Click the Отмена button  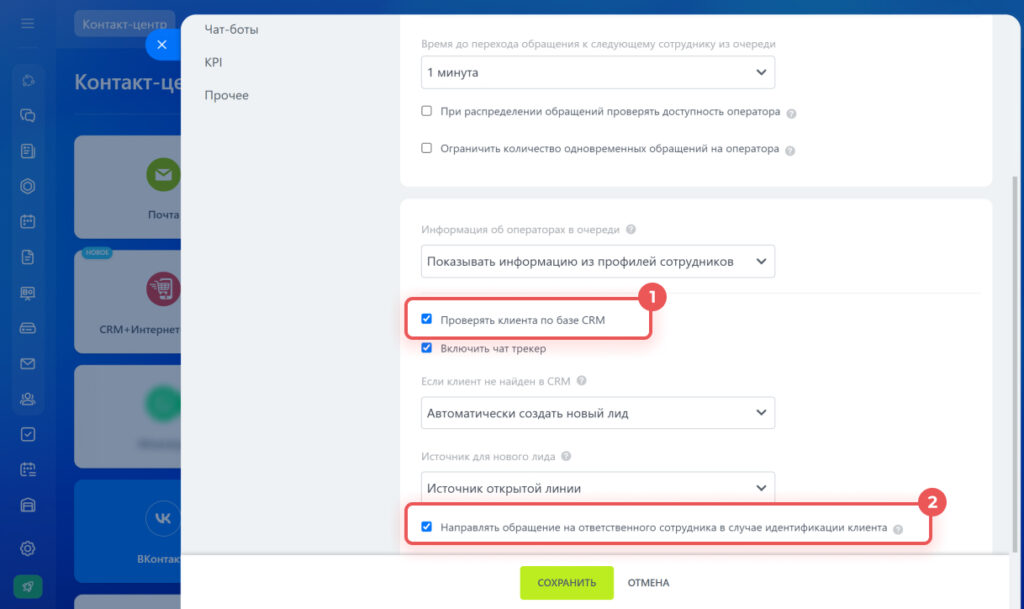pyautogui.click(x=648, y=583)
